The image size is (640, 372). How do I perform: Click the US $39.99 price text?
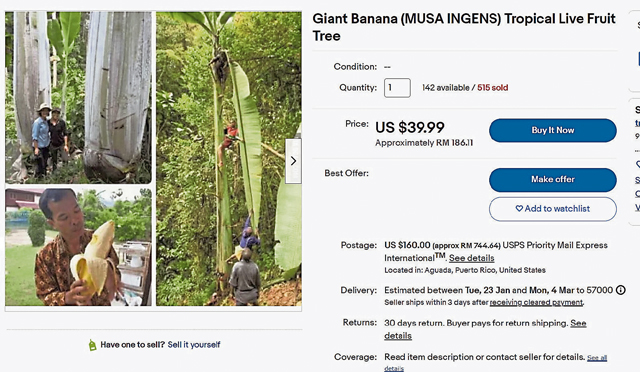point(410,127)
